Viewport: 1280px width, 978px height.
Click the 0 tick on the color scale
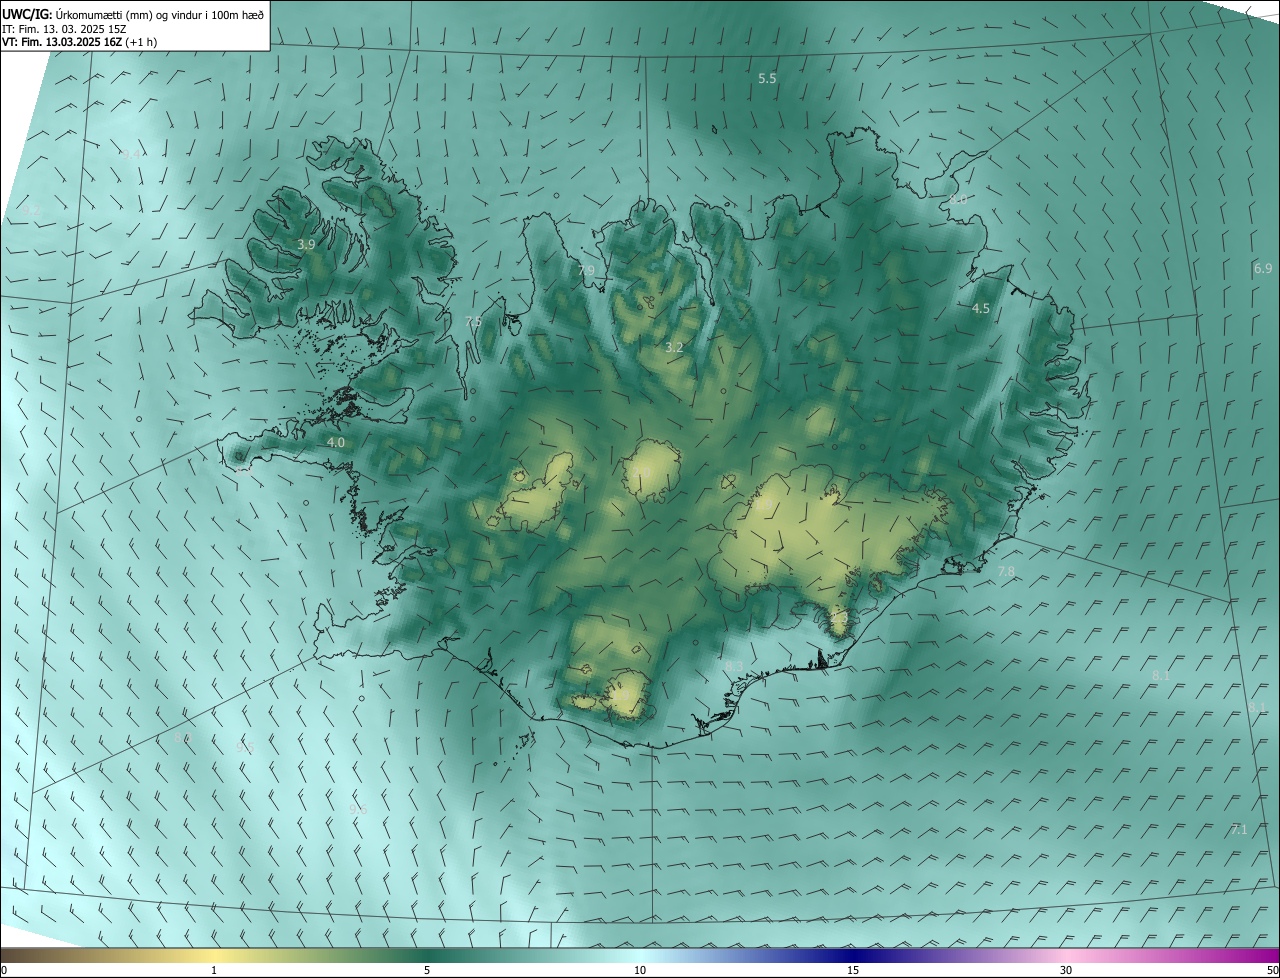coord(3,970)
